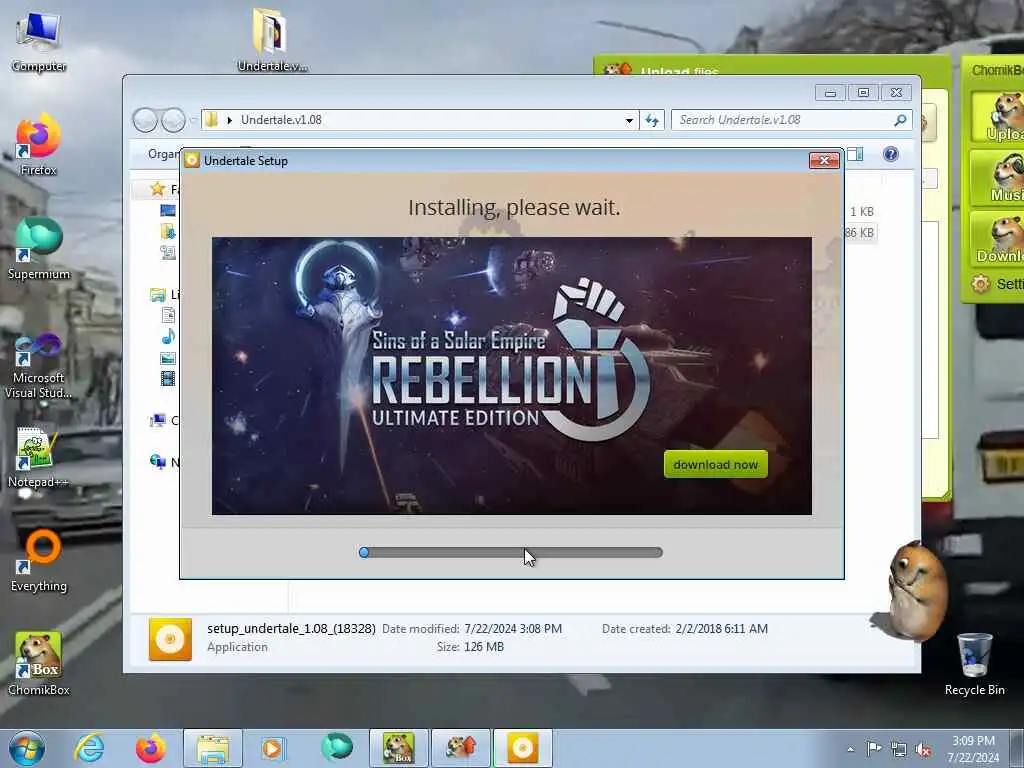1024x768 pixels.
Task: Click the Explorer Back button
Action: (x=145, y=120)
